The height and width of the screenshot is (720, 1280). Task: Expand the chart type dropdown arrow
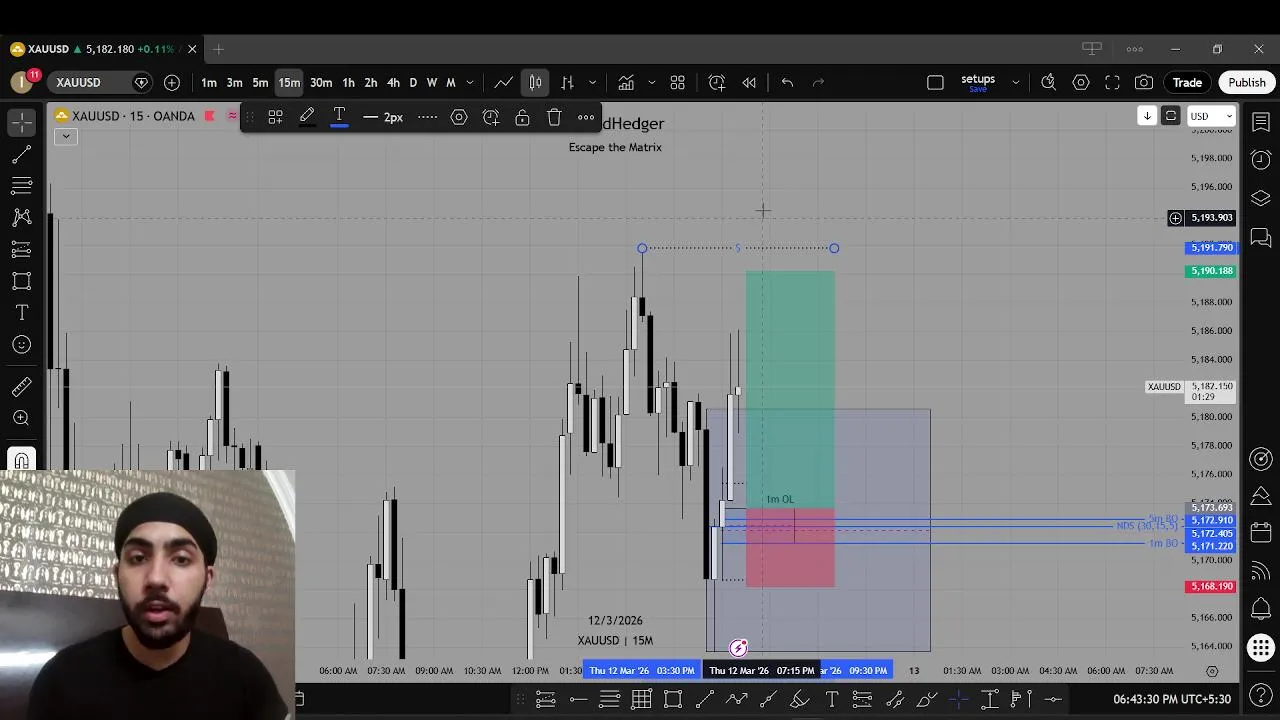click(592, 82)
